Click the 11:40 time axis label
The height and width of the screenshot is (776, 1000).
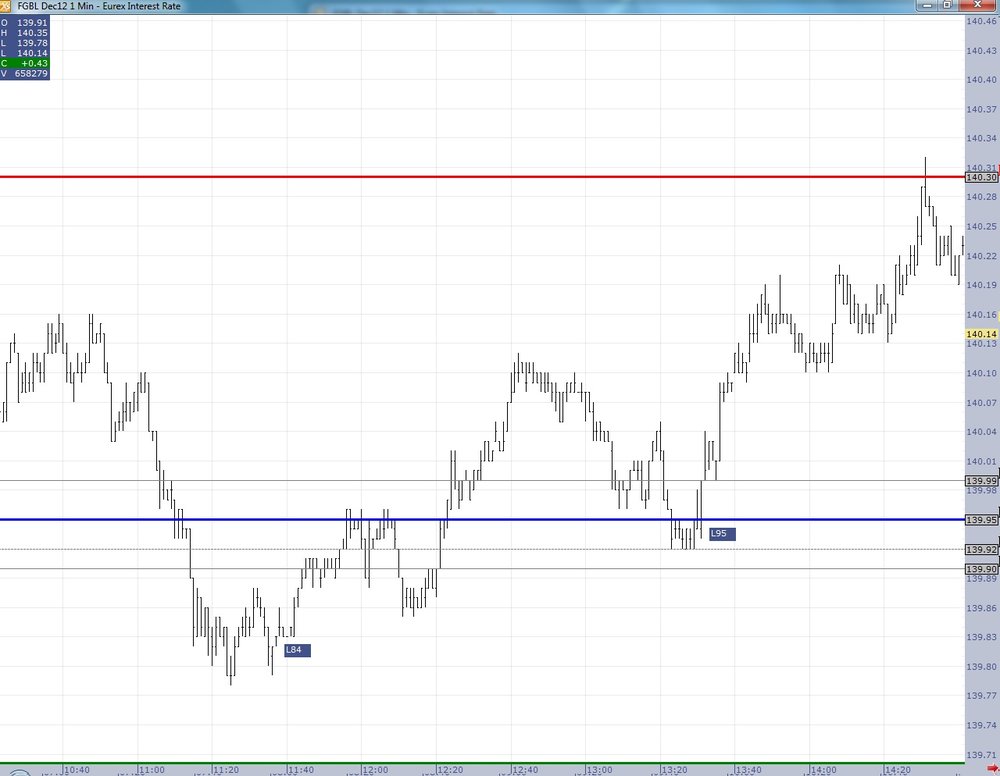[300, 770]
